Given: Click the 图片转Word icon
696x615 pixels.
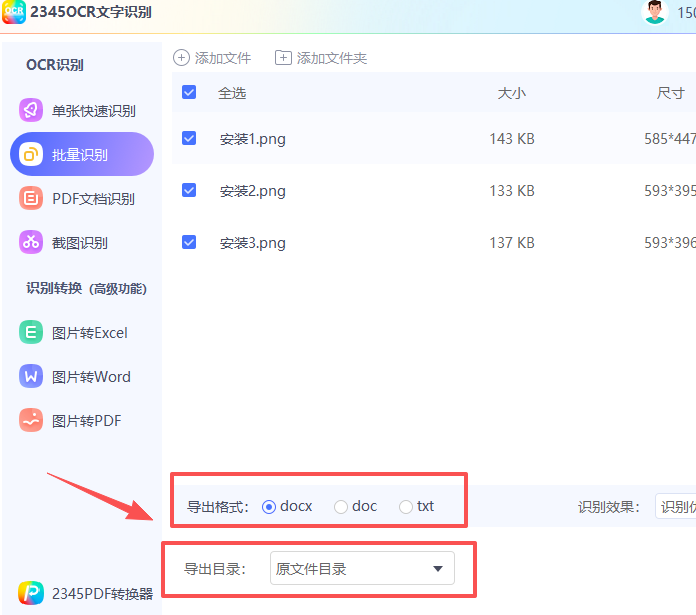Looking at the screenshot, I should [x=31, y=376].
